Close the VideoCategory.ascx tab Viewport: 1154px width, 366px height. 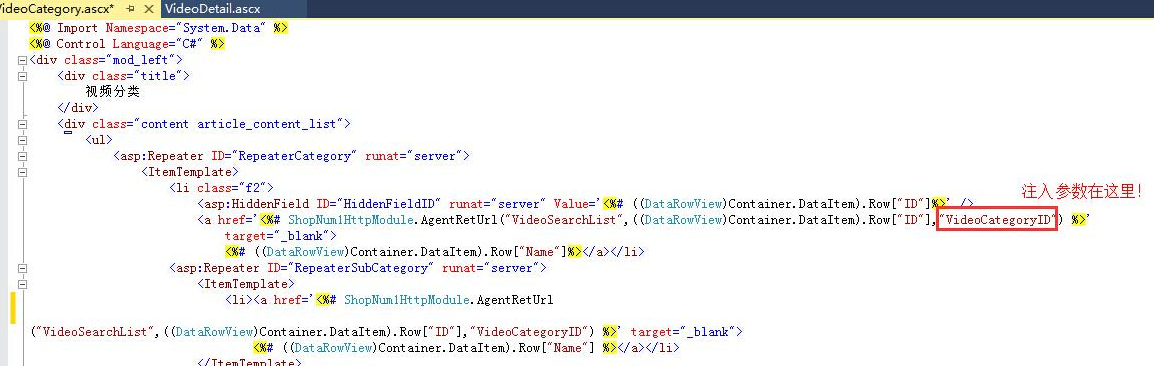click(x=147, y=9)
